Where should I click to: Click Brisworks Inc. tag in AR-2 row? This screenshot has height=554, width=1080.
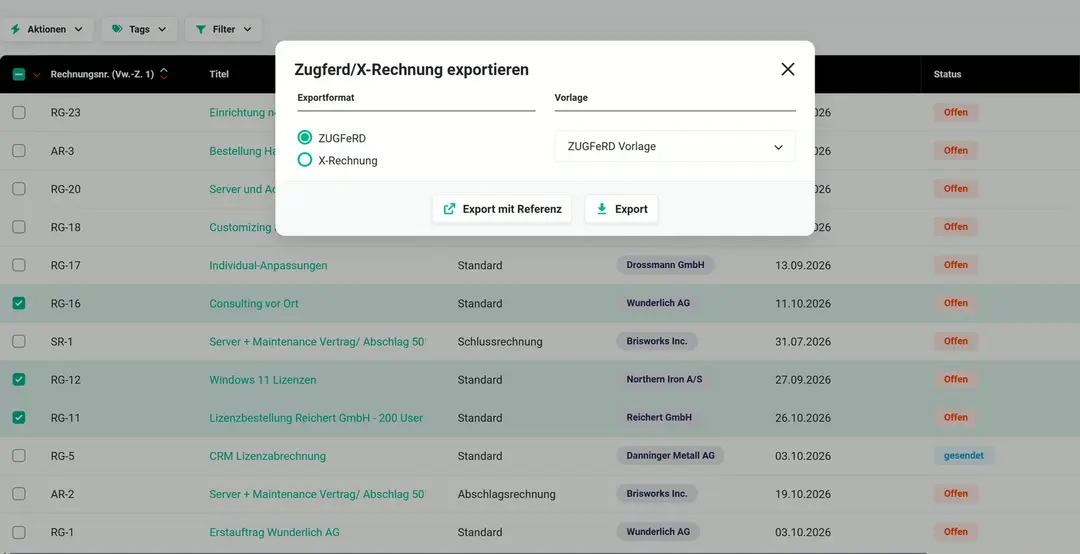click(656, 493)
